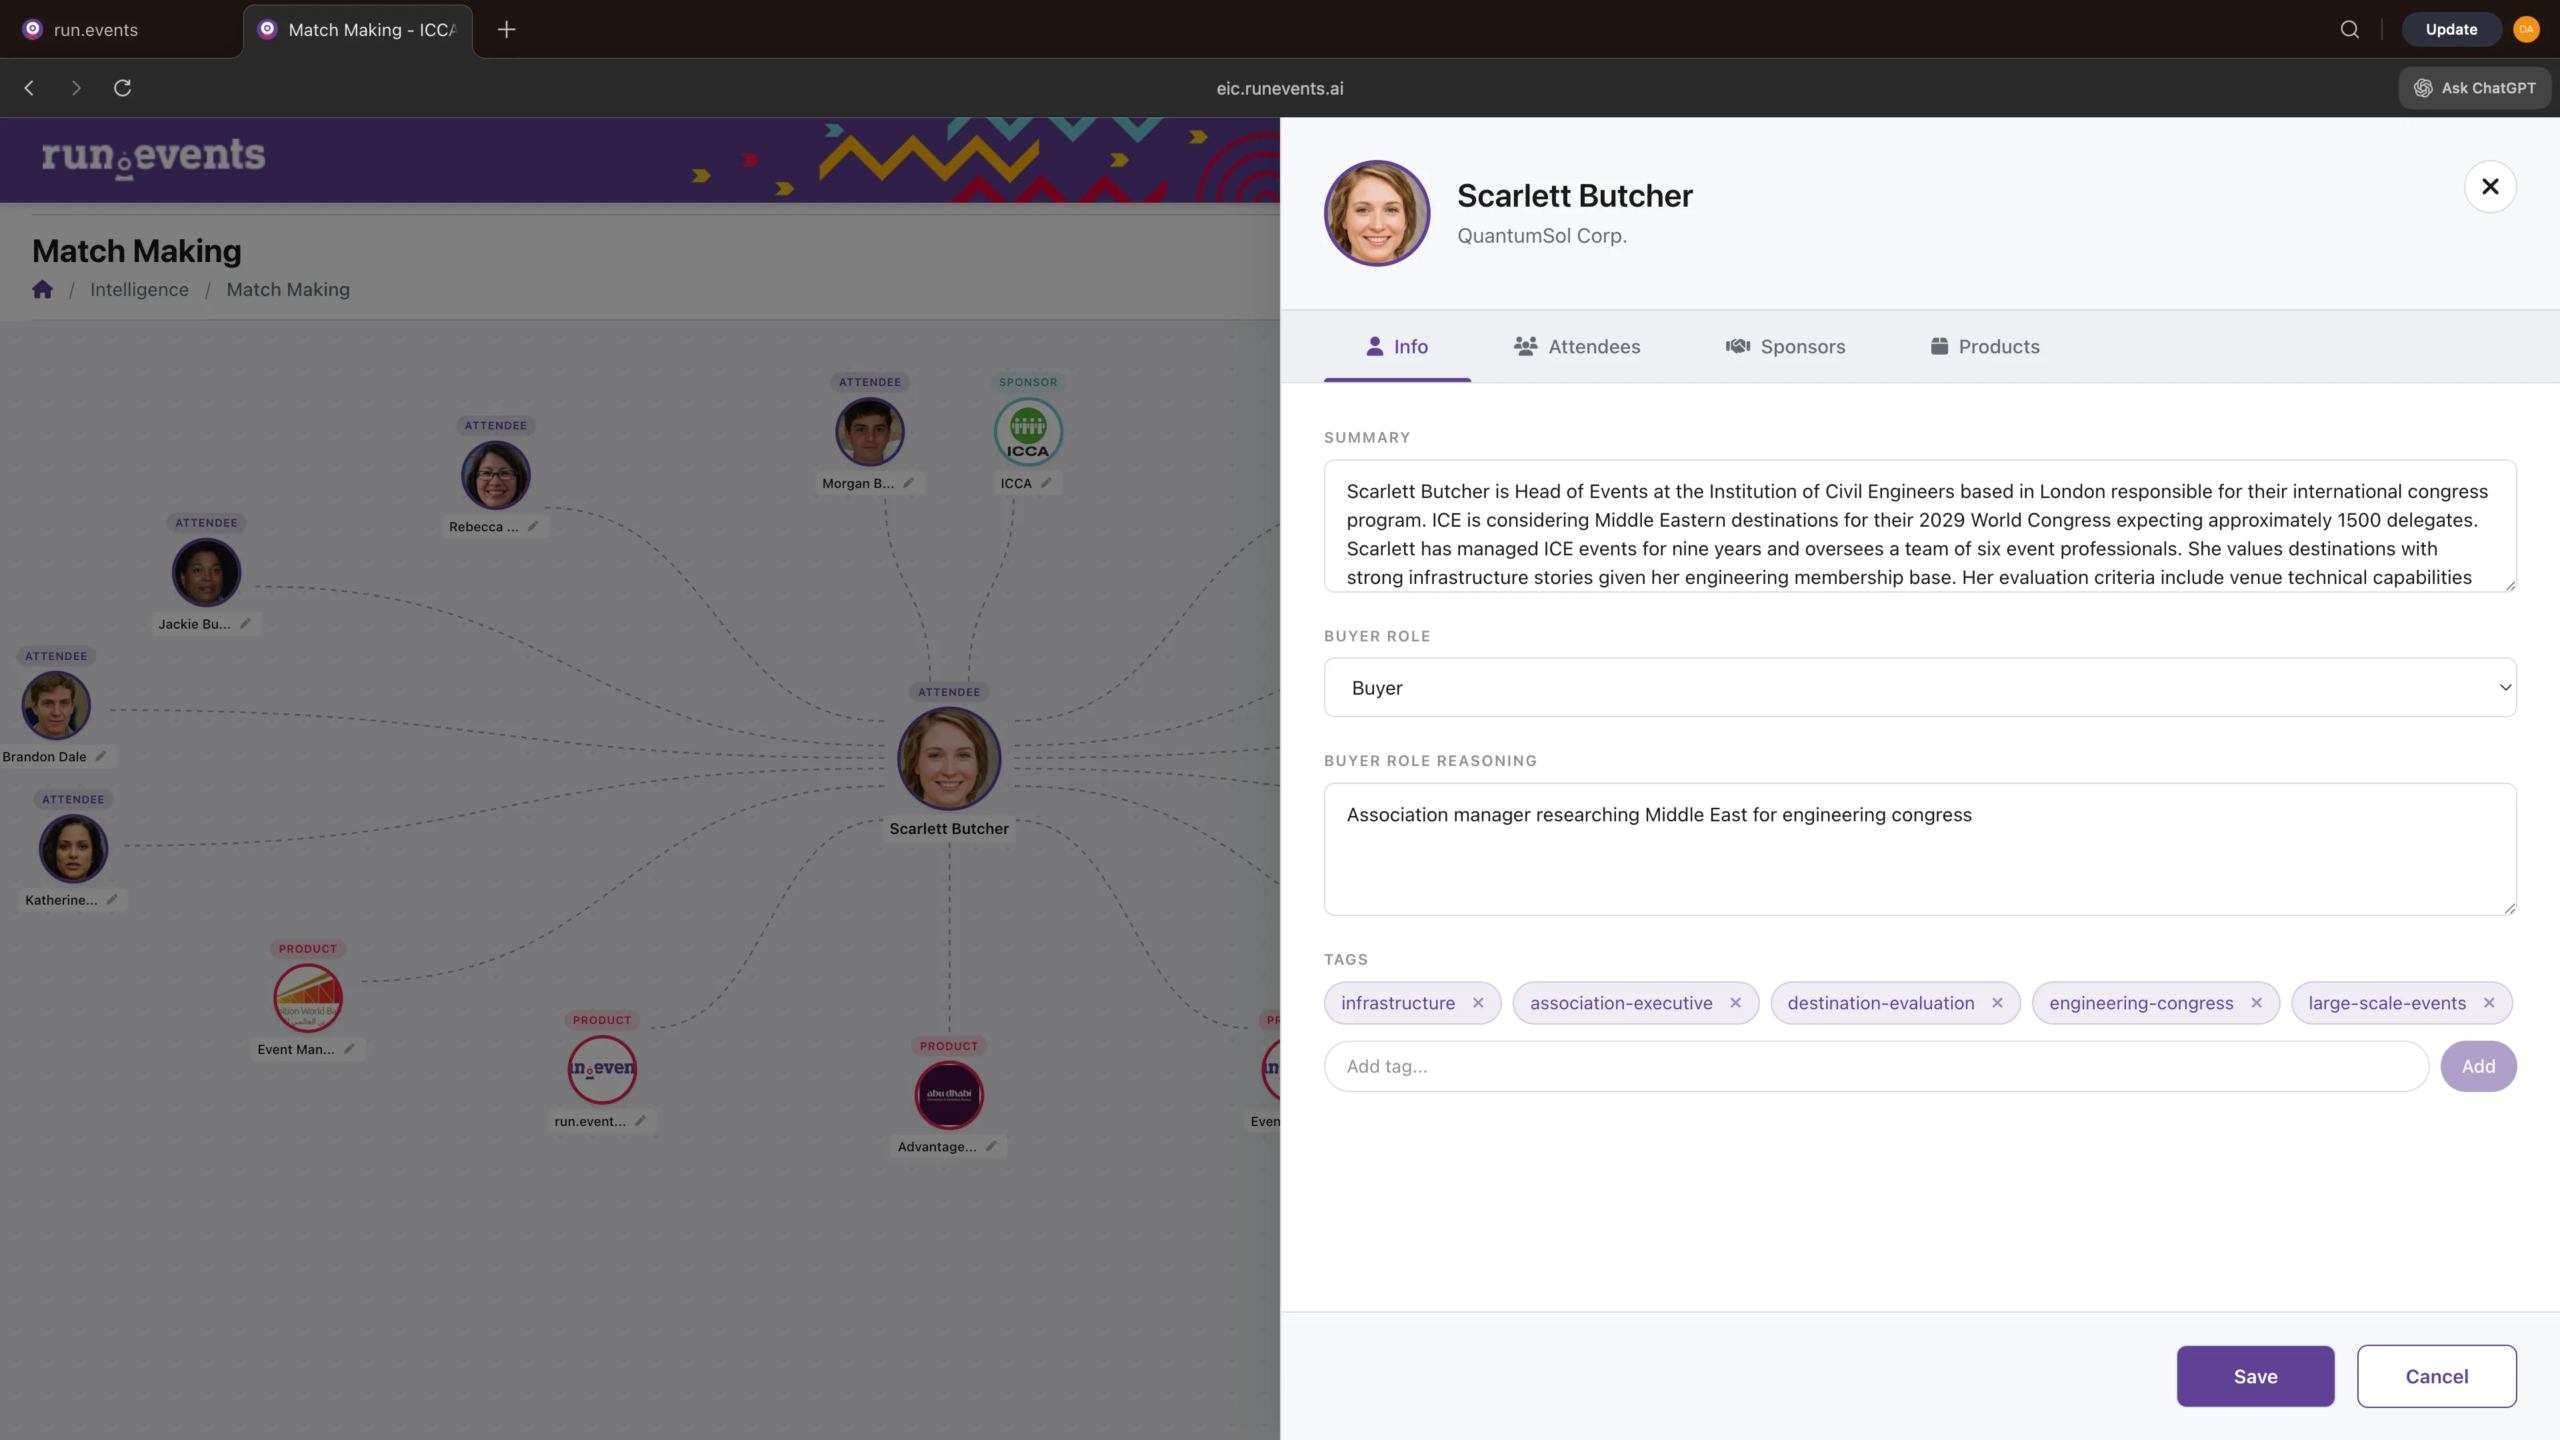This screenshot has width=2560, height=1440.
Task: Remove the engineering-congress tag
Action: (x=2256, y=1003)
